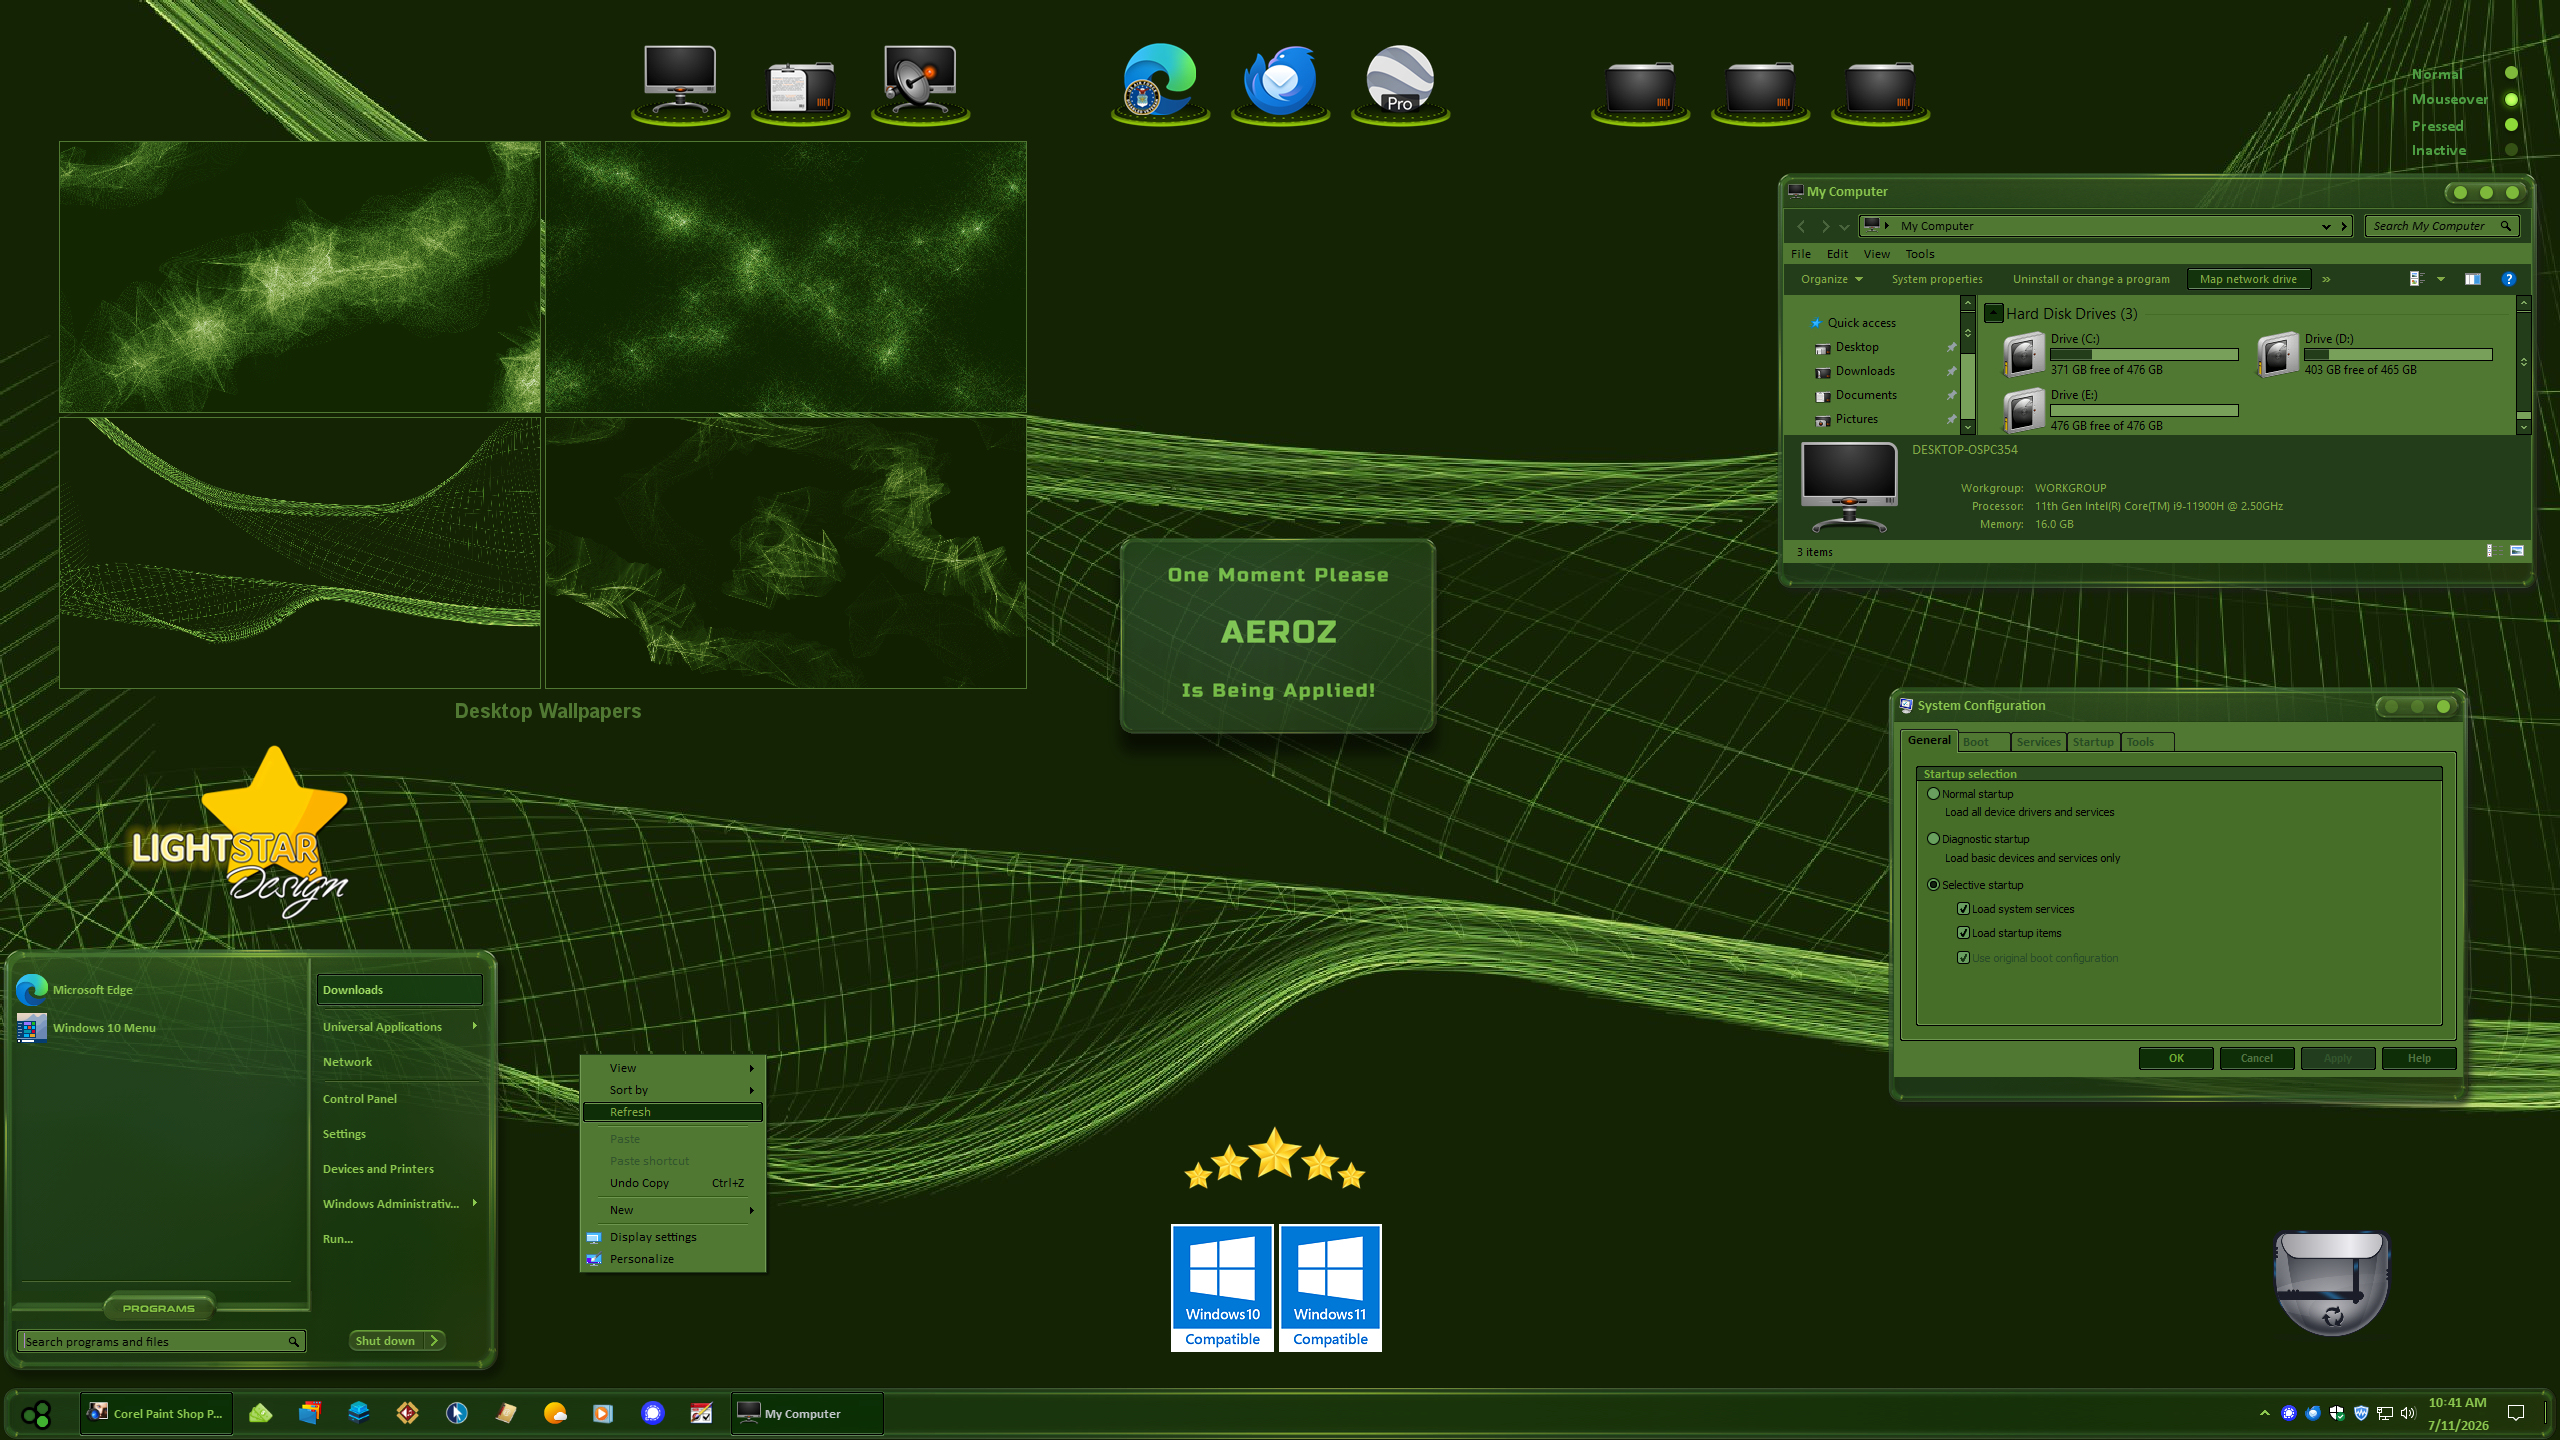Open the address bar dropdown arrow
This screenshot has height=1440, width=2560.
pyautogui.click(x=2326, y=226)
